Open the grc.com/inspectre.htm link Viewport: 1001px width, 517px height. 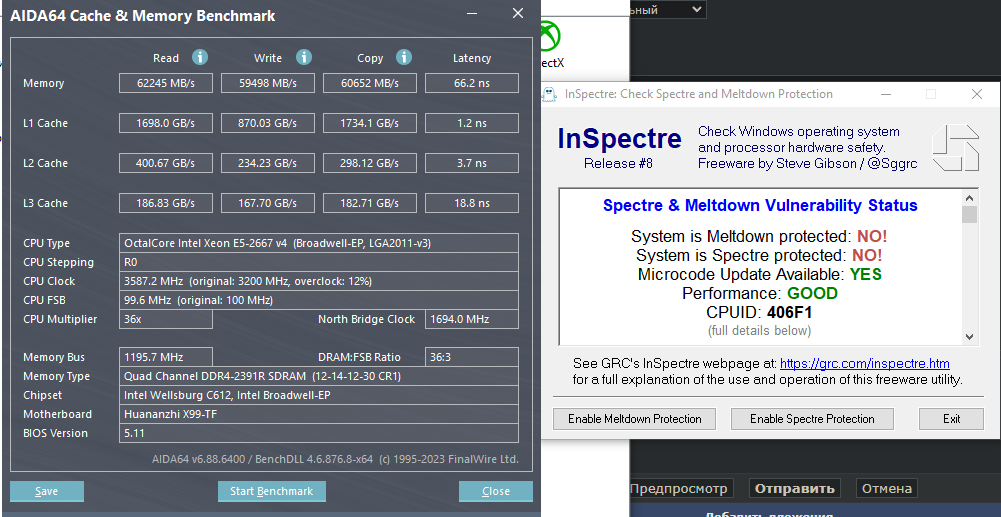864,364
